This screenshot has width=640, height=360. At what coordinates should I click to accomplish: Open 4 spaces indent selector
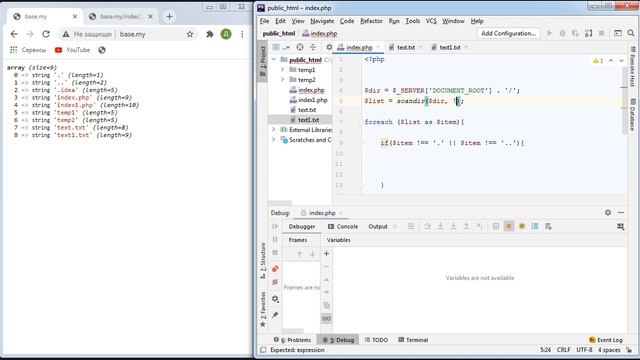point(609,350)
